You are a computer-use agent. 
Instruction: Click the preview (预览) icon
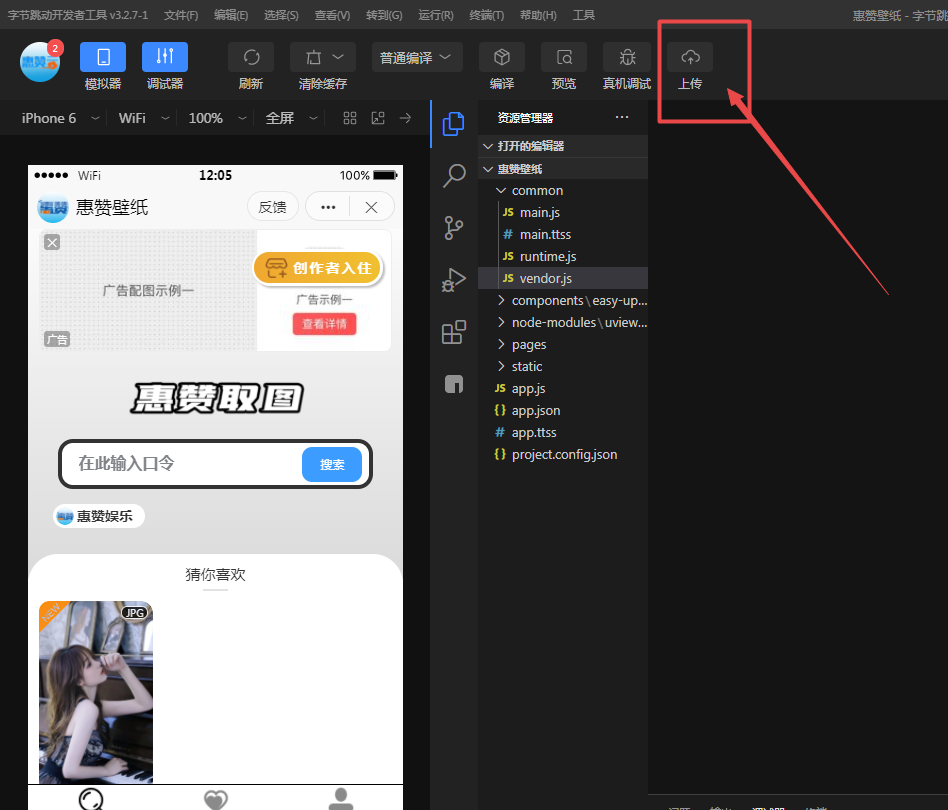tap(563, 57)
